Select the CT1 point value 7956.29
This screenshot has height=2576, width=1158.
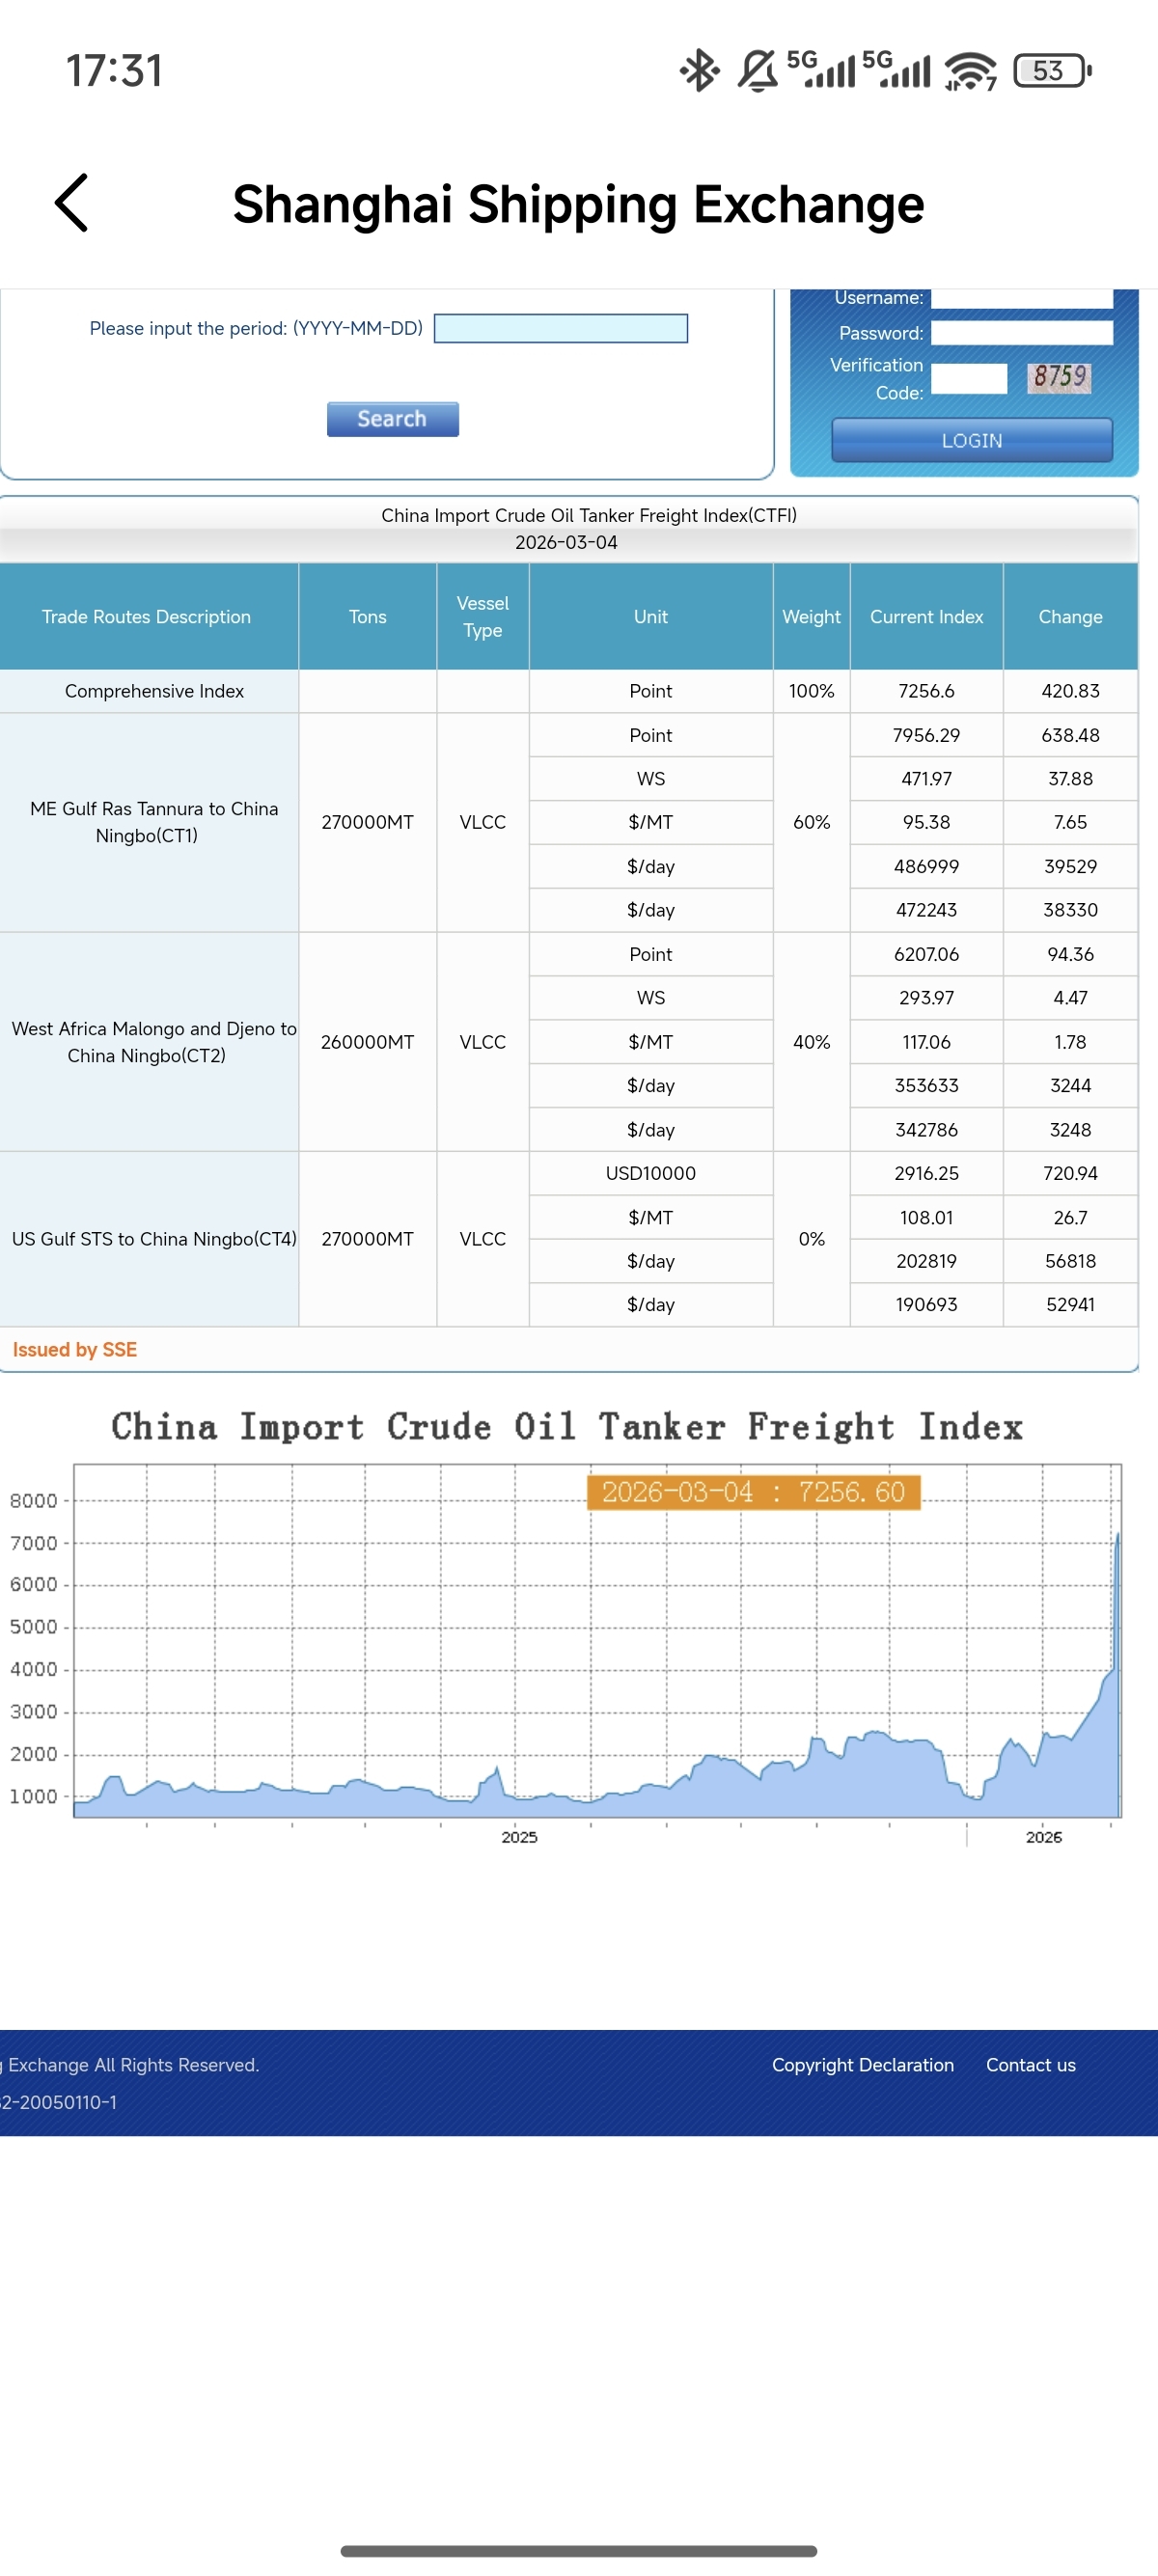[x=927, y=735]
